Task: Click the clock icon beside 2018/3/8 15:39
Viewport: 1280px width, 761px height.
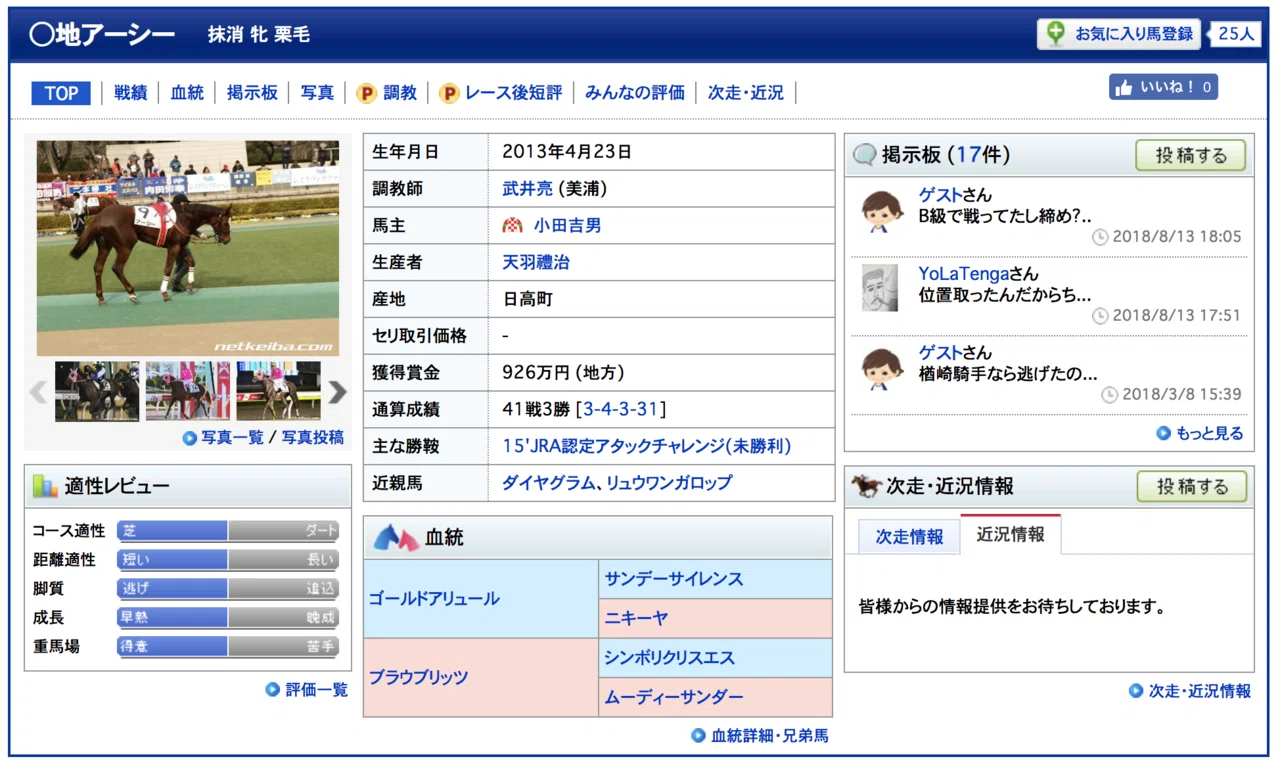Action: pyautogui.click(x=1110, y=395)
